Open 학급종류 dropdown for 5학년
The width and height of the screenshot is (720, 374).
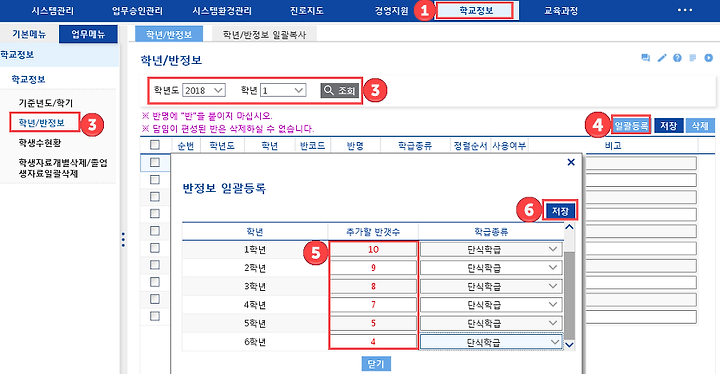pyautogui.click(x=491, y=323)
